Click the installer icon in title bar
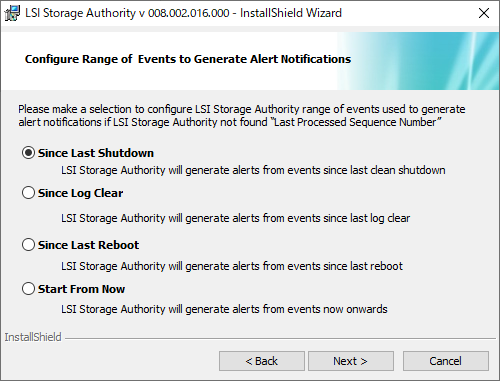Image resolution: width=500 pixels, height=381 pixels. point(12,13)
